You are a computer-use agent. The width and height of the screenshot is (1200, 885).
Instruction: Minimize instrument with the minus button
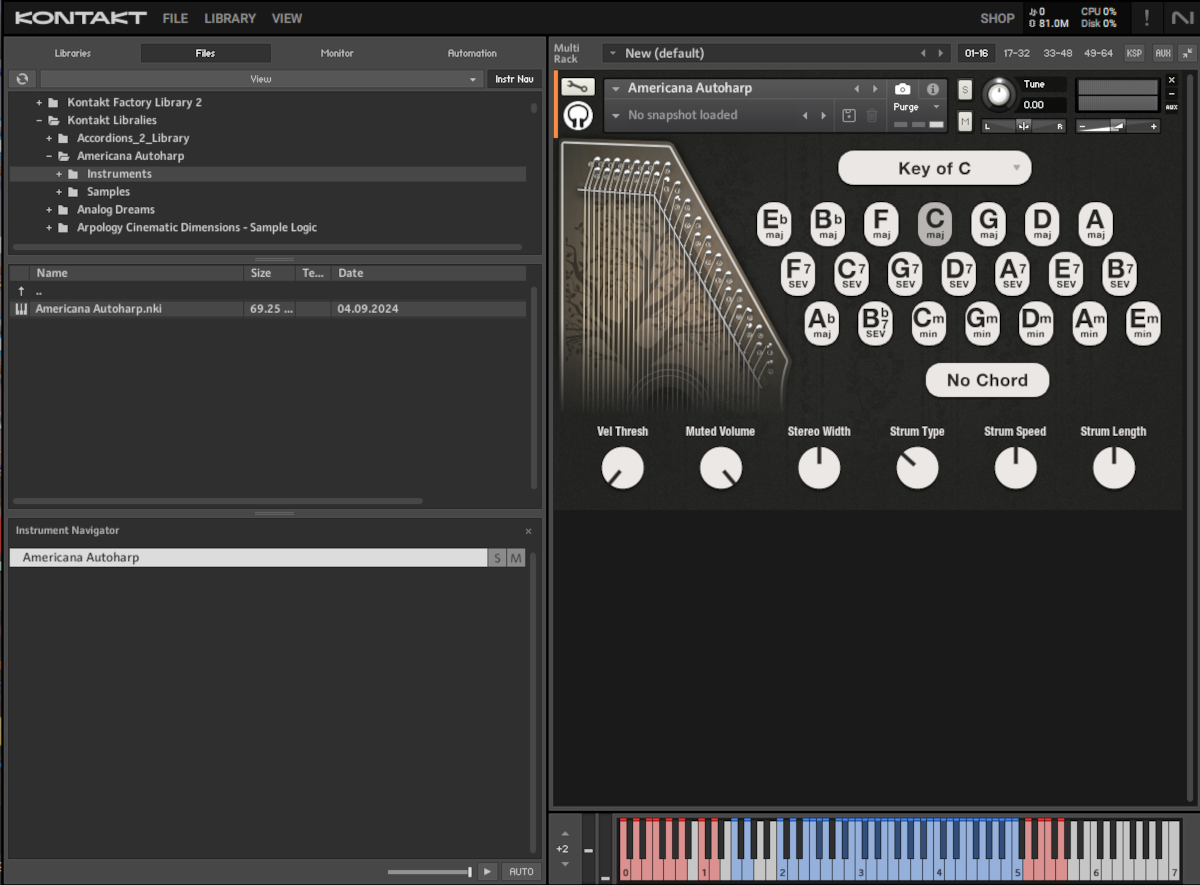click(1172, 93)
